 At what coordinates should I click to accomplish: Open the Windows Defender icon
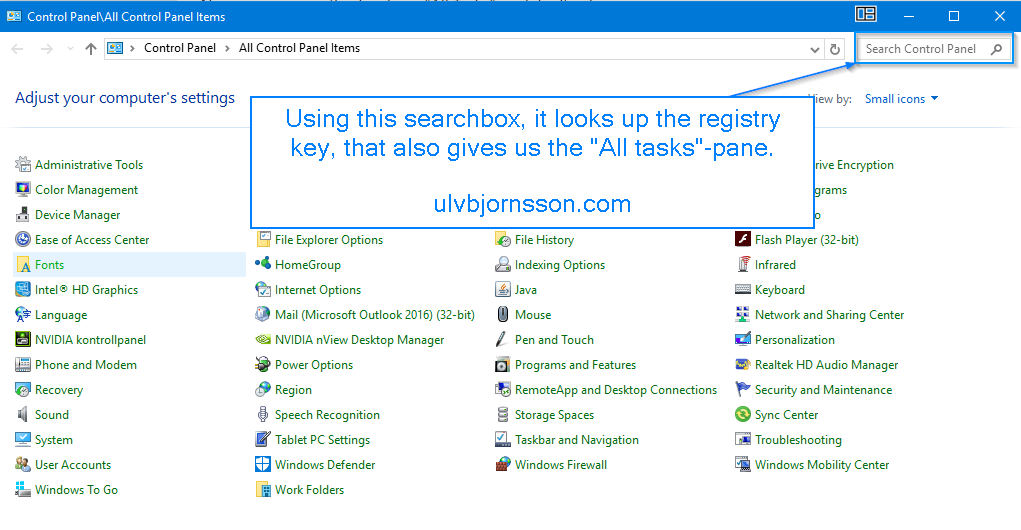coord(263,465)
